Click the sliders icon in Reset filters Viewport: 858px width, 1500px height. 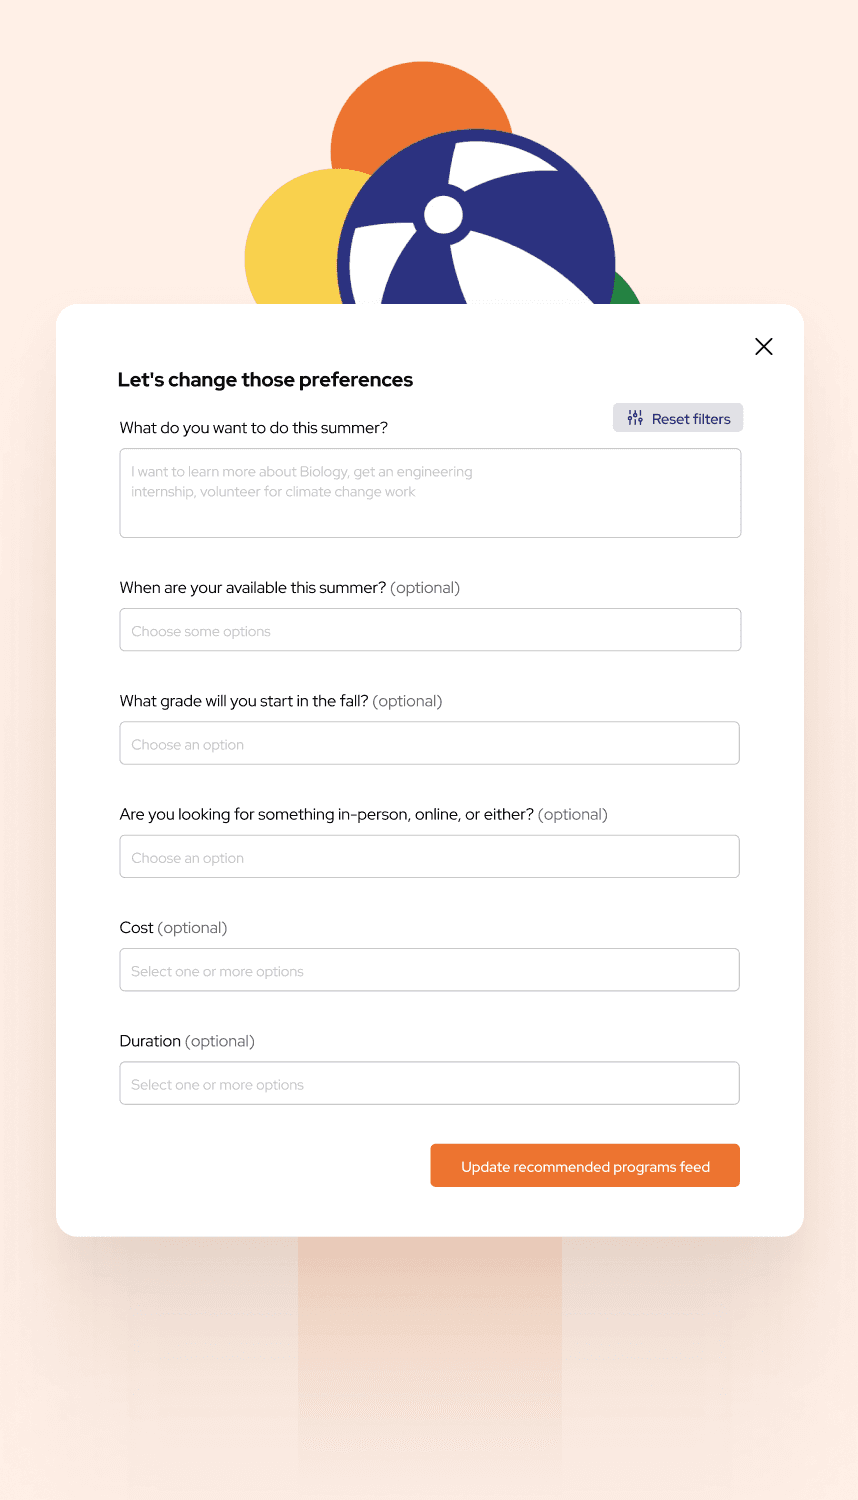coord(635,418)
